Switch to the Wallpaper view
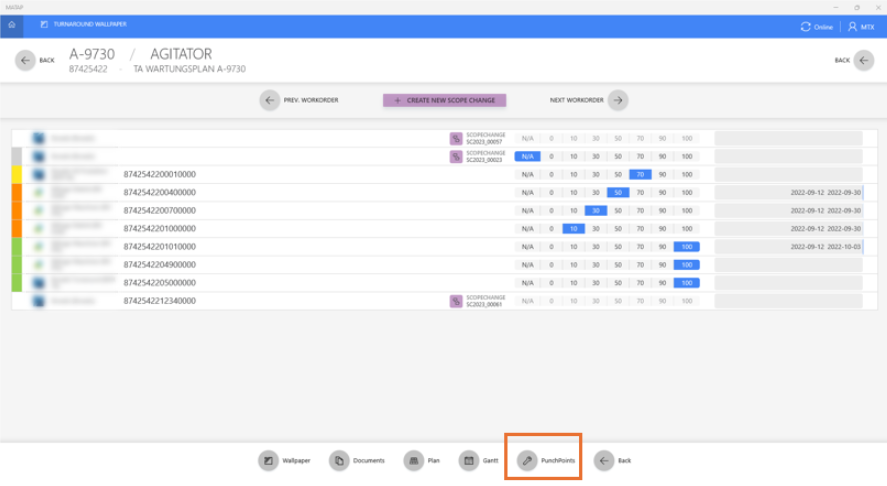 coord(267,461)
